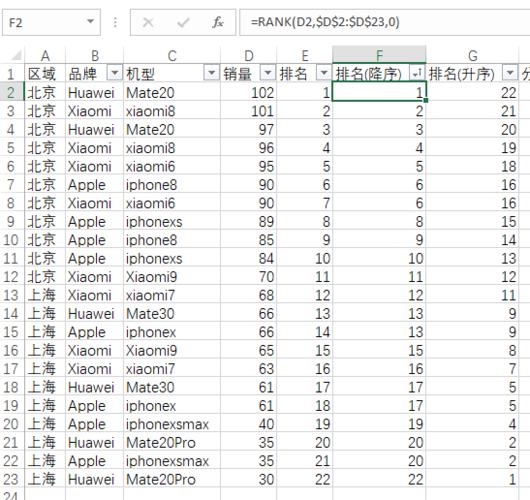Click cell D3 with value 101
This screenshot has width=530, height=500.
[x=248, y=111]
